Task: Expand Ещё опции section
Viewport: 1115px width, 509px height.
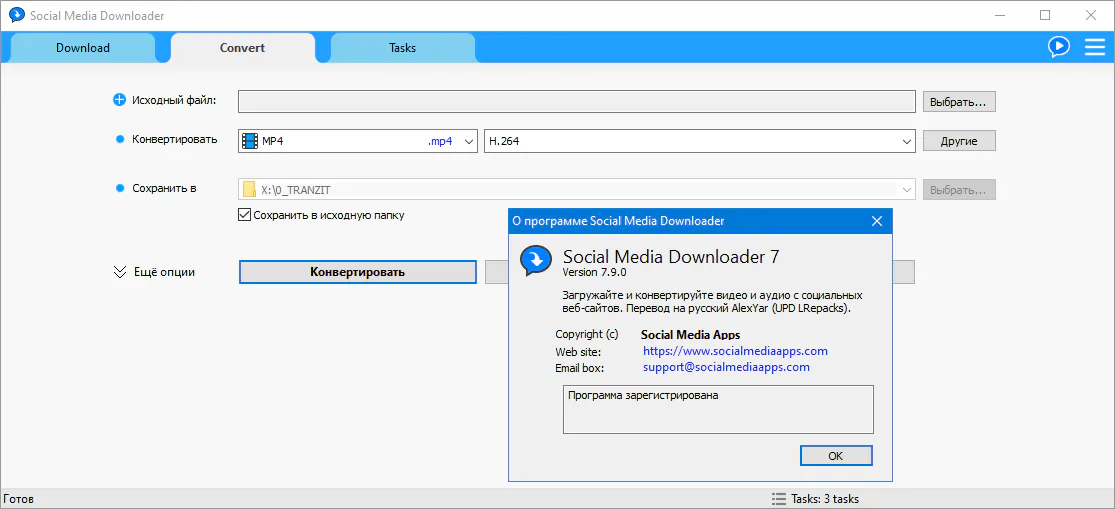Action: (120, 272)
